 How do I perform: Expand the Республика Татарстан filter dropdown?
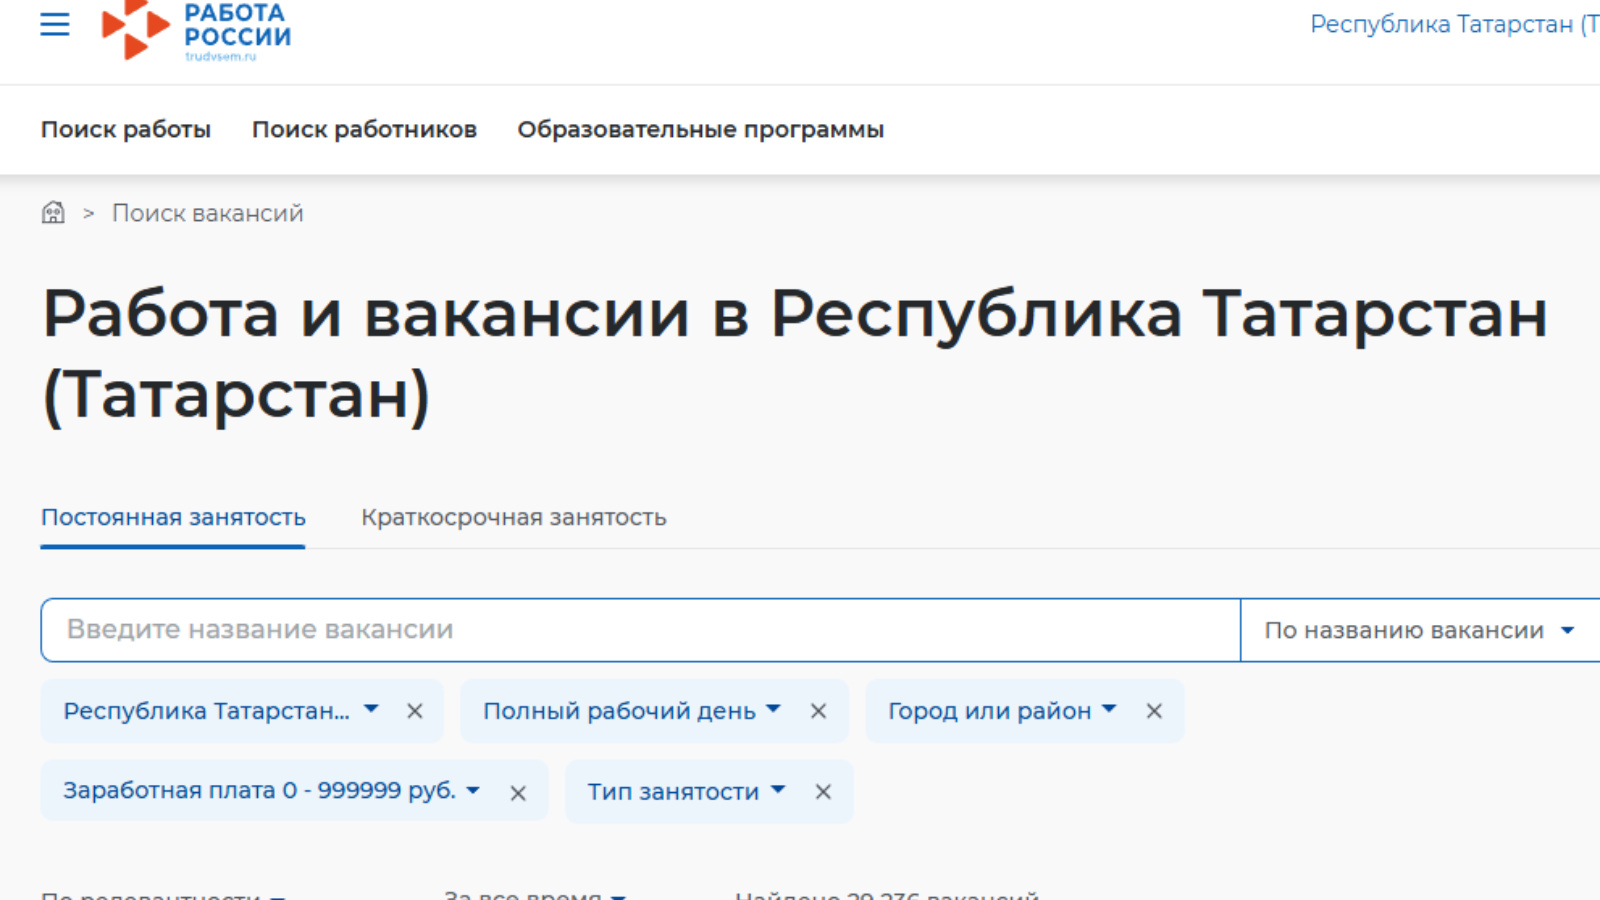click(x=220, y=711)
